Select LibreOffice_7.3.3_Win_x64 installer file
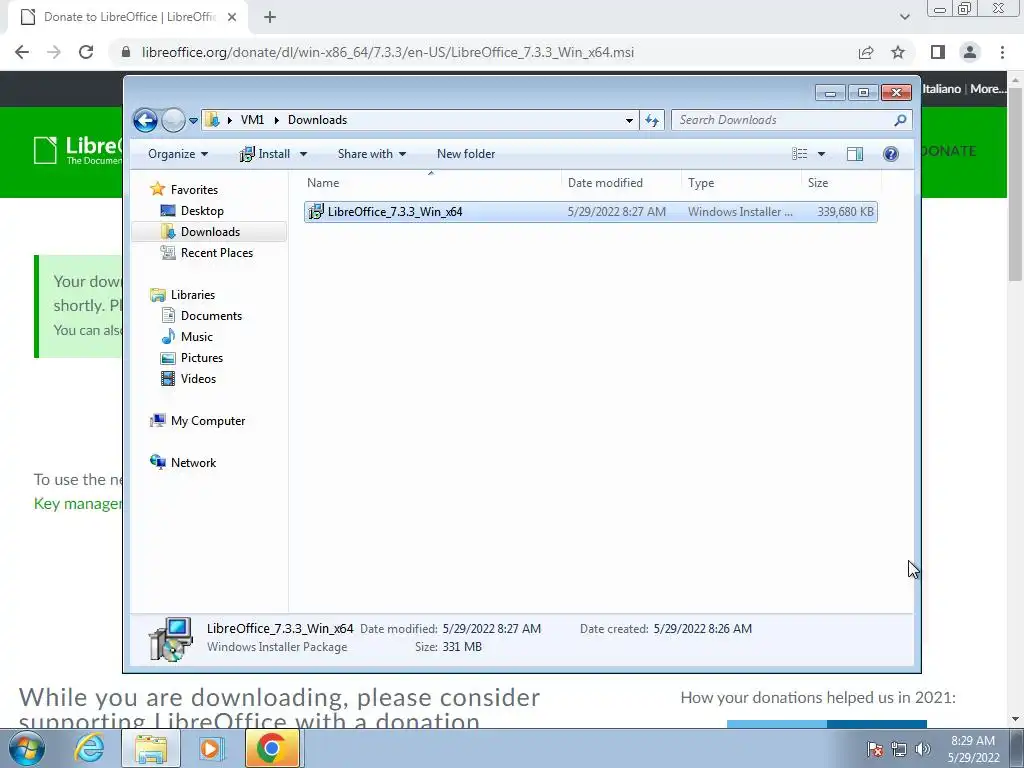 coord(590,212)
